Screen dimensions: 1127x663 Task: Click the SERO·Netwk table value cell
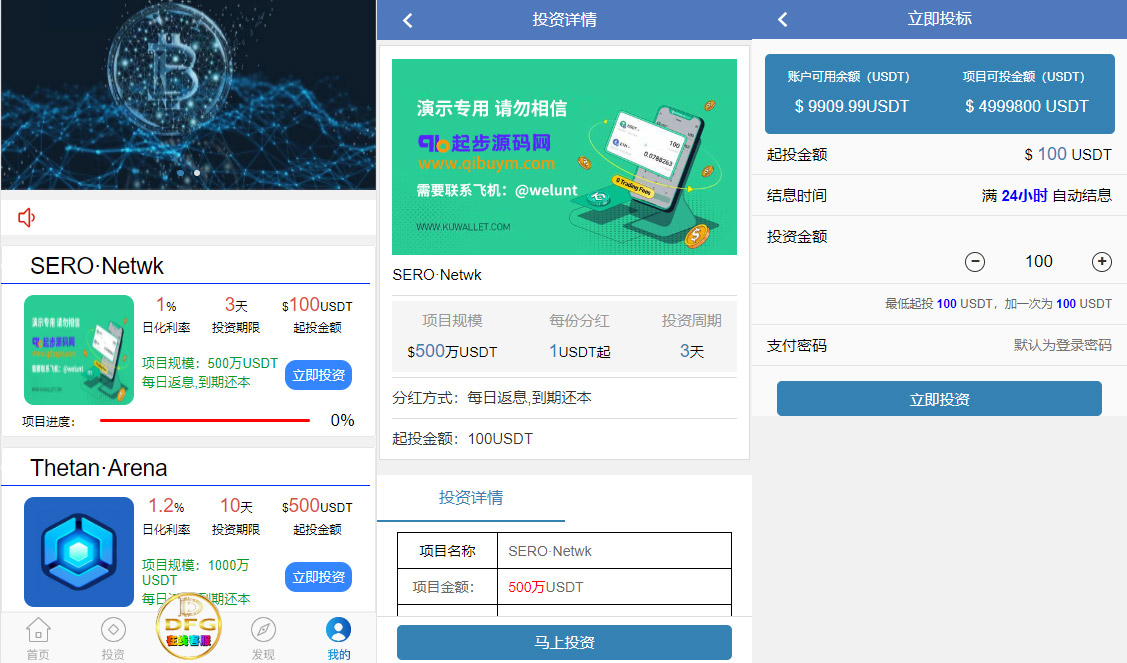(x=615, y=551)
